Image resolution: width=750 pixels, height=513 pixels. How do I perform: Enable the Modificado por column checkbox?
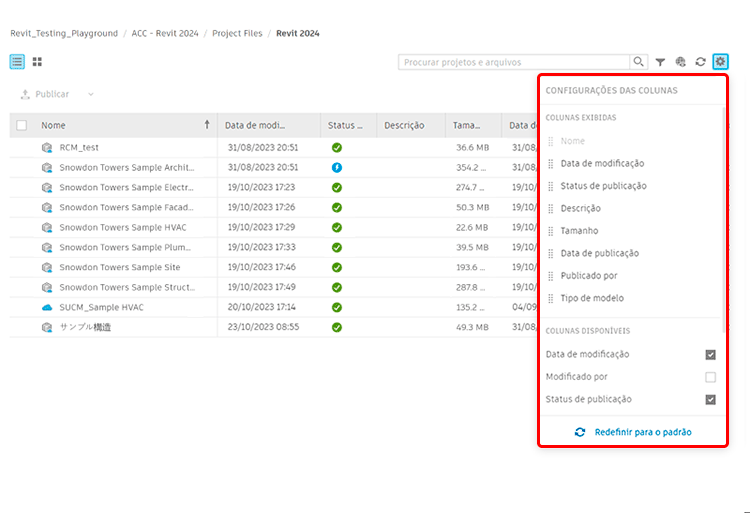click(x=710, y=377)
